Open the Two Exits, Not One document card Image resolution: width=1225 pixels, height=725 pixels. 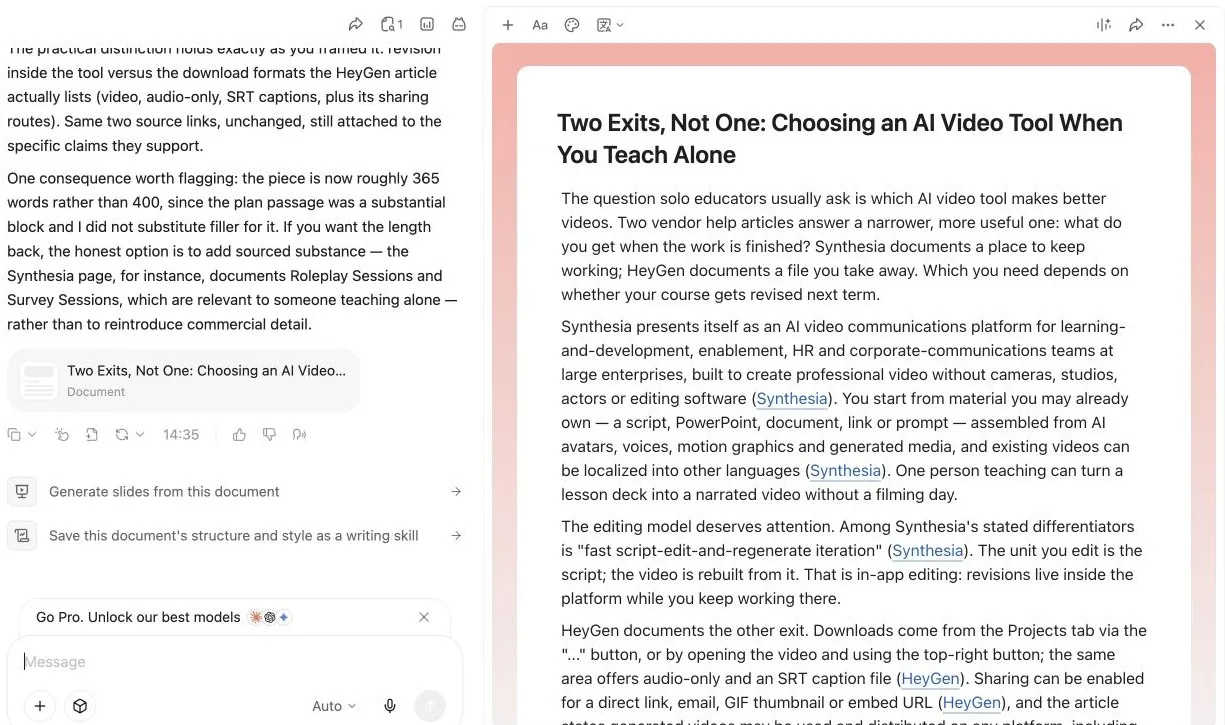(x=184, y=380)
